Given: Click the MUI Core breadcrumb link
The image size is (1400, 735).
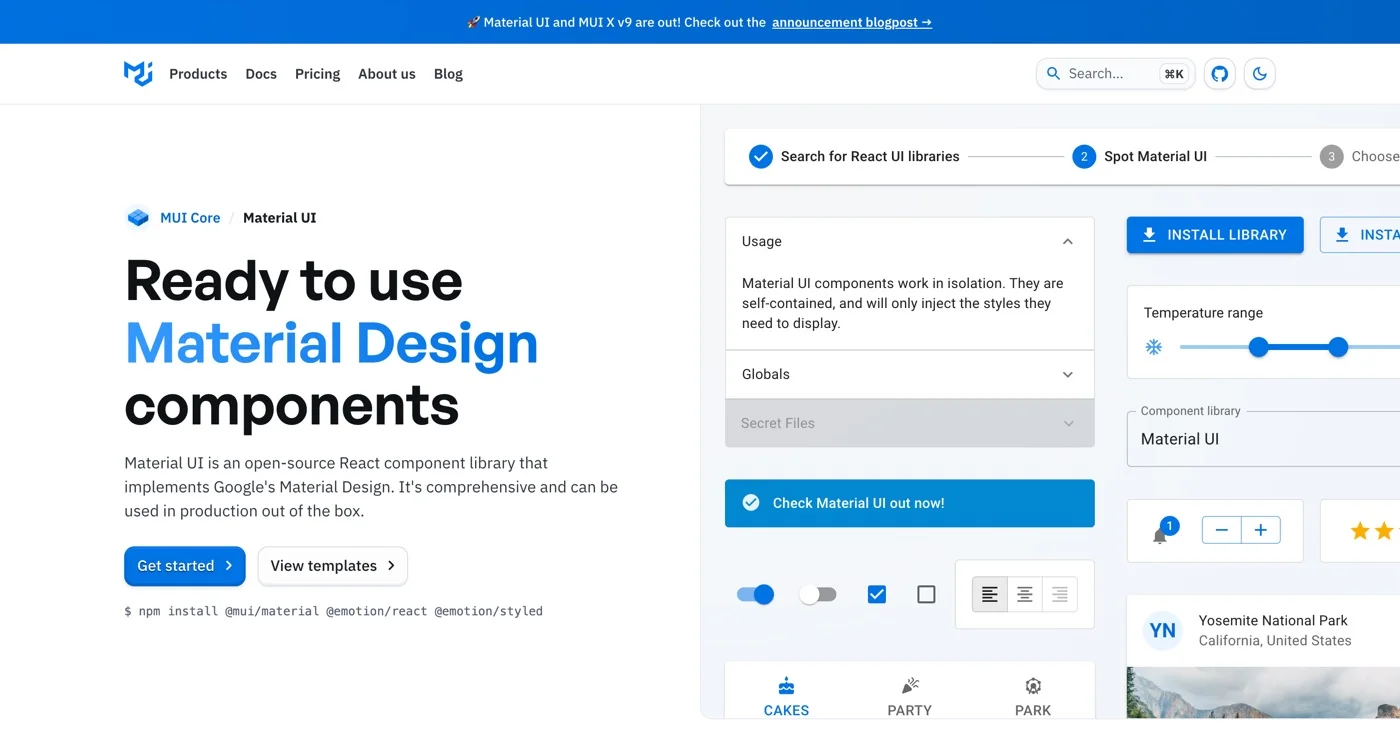Looking at the screenshot, I should (190, 217).
